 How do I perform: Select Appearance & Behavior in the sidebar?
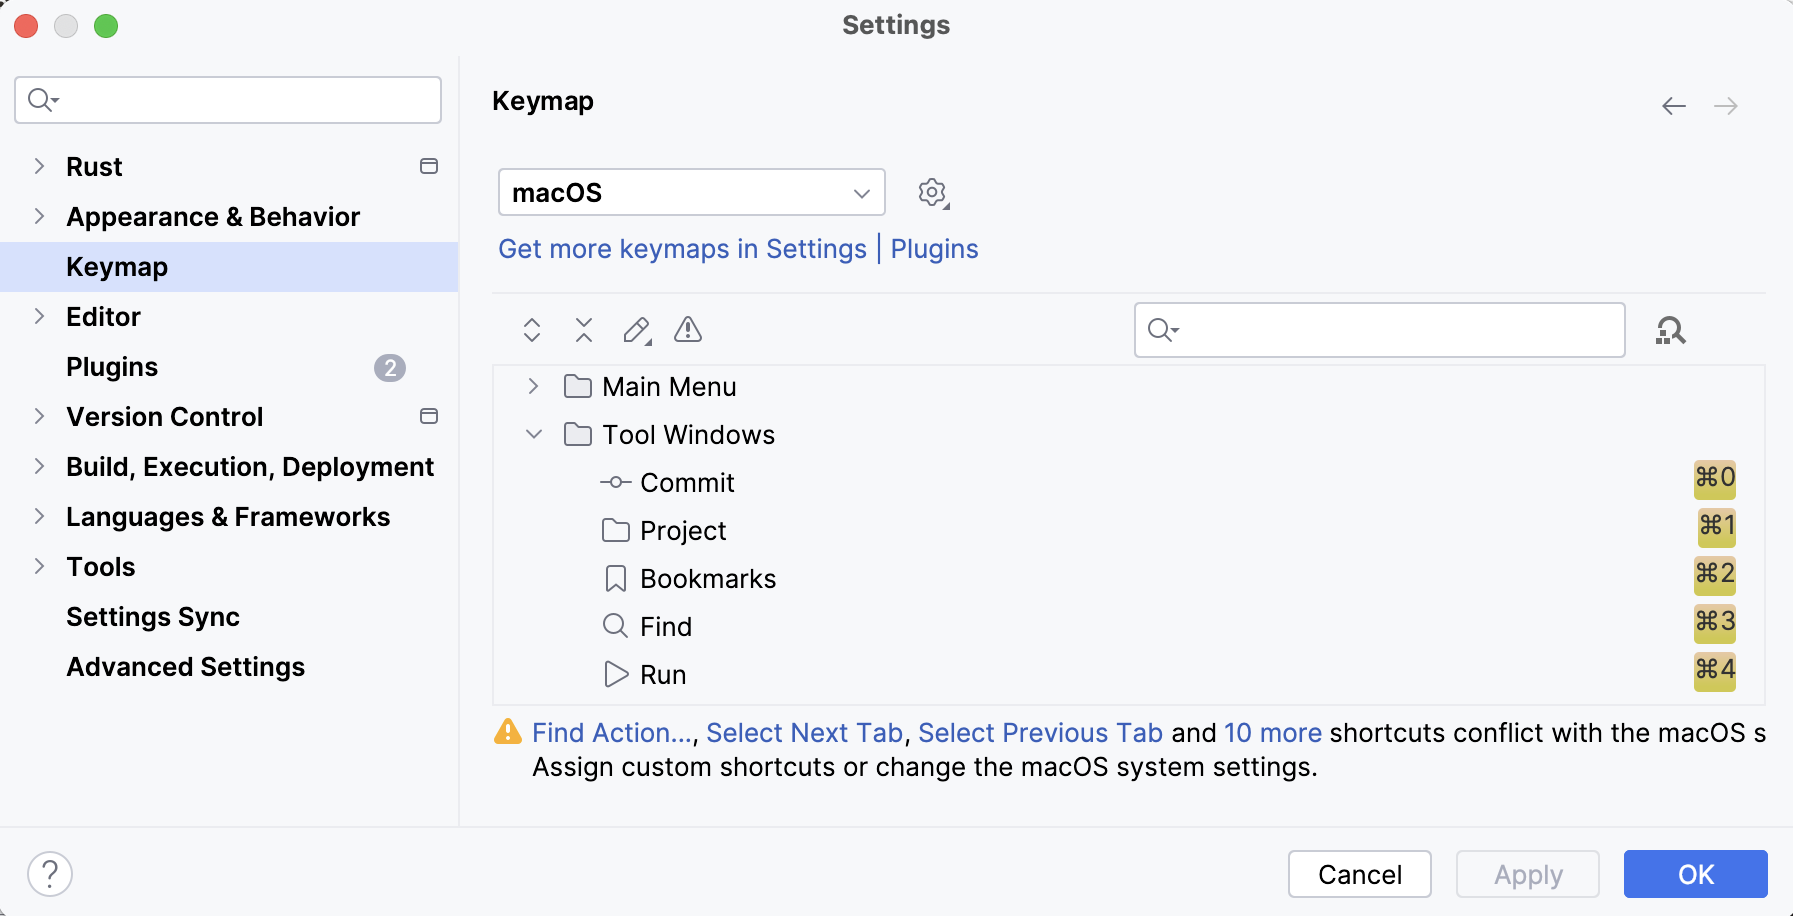pyautogui.click(x=212, y=216)
